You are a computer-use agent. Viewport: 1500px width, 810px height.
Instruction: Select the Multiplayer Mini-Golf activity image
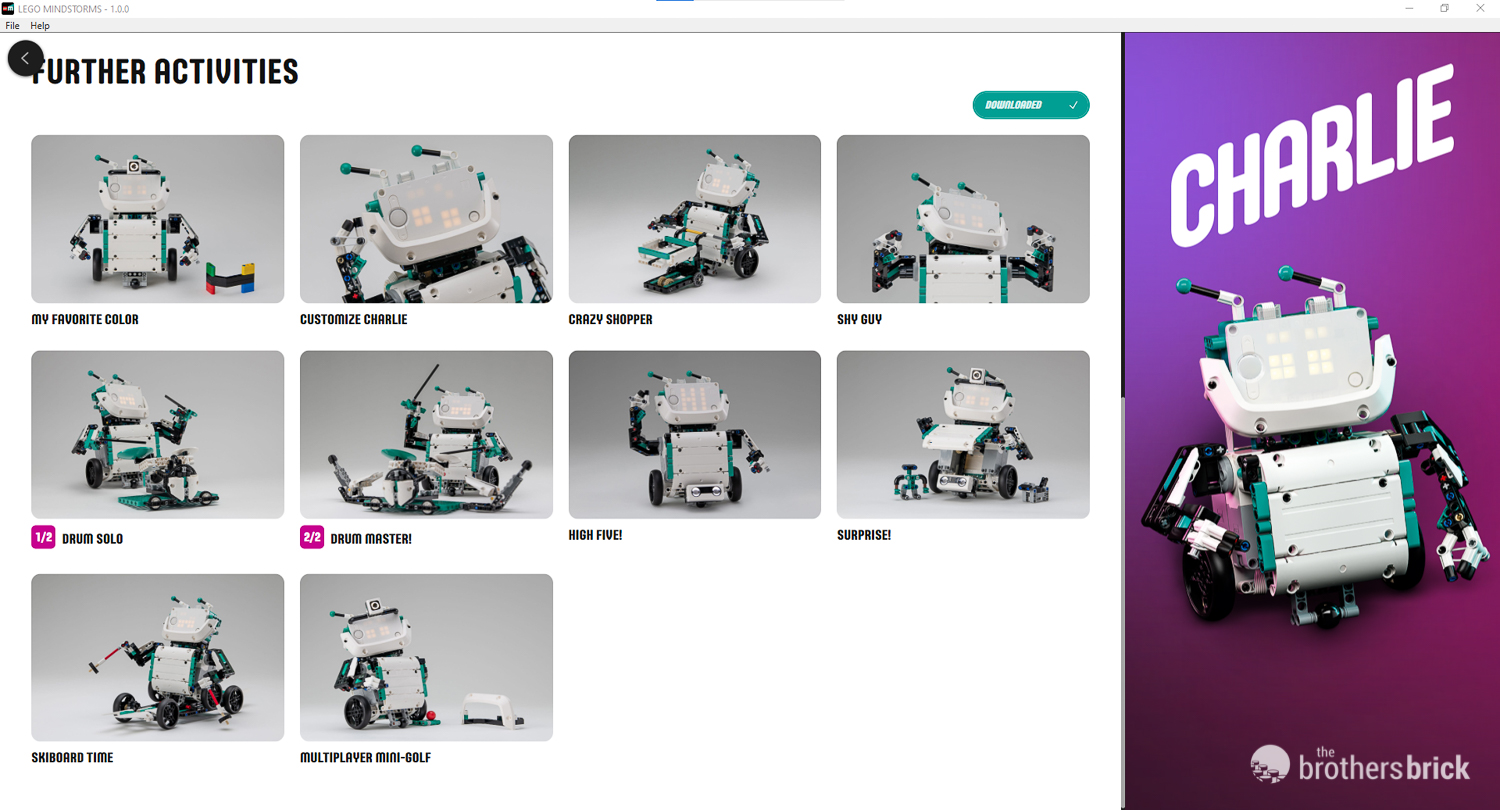click(x=426, y=657)
